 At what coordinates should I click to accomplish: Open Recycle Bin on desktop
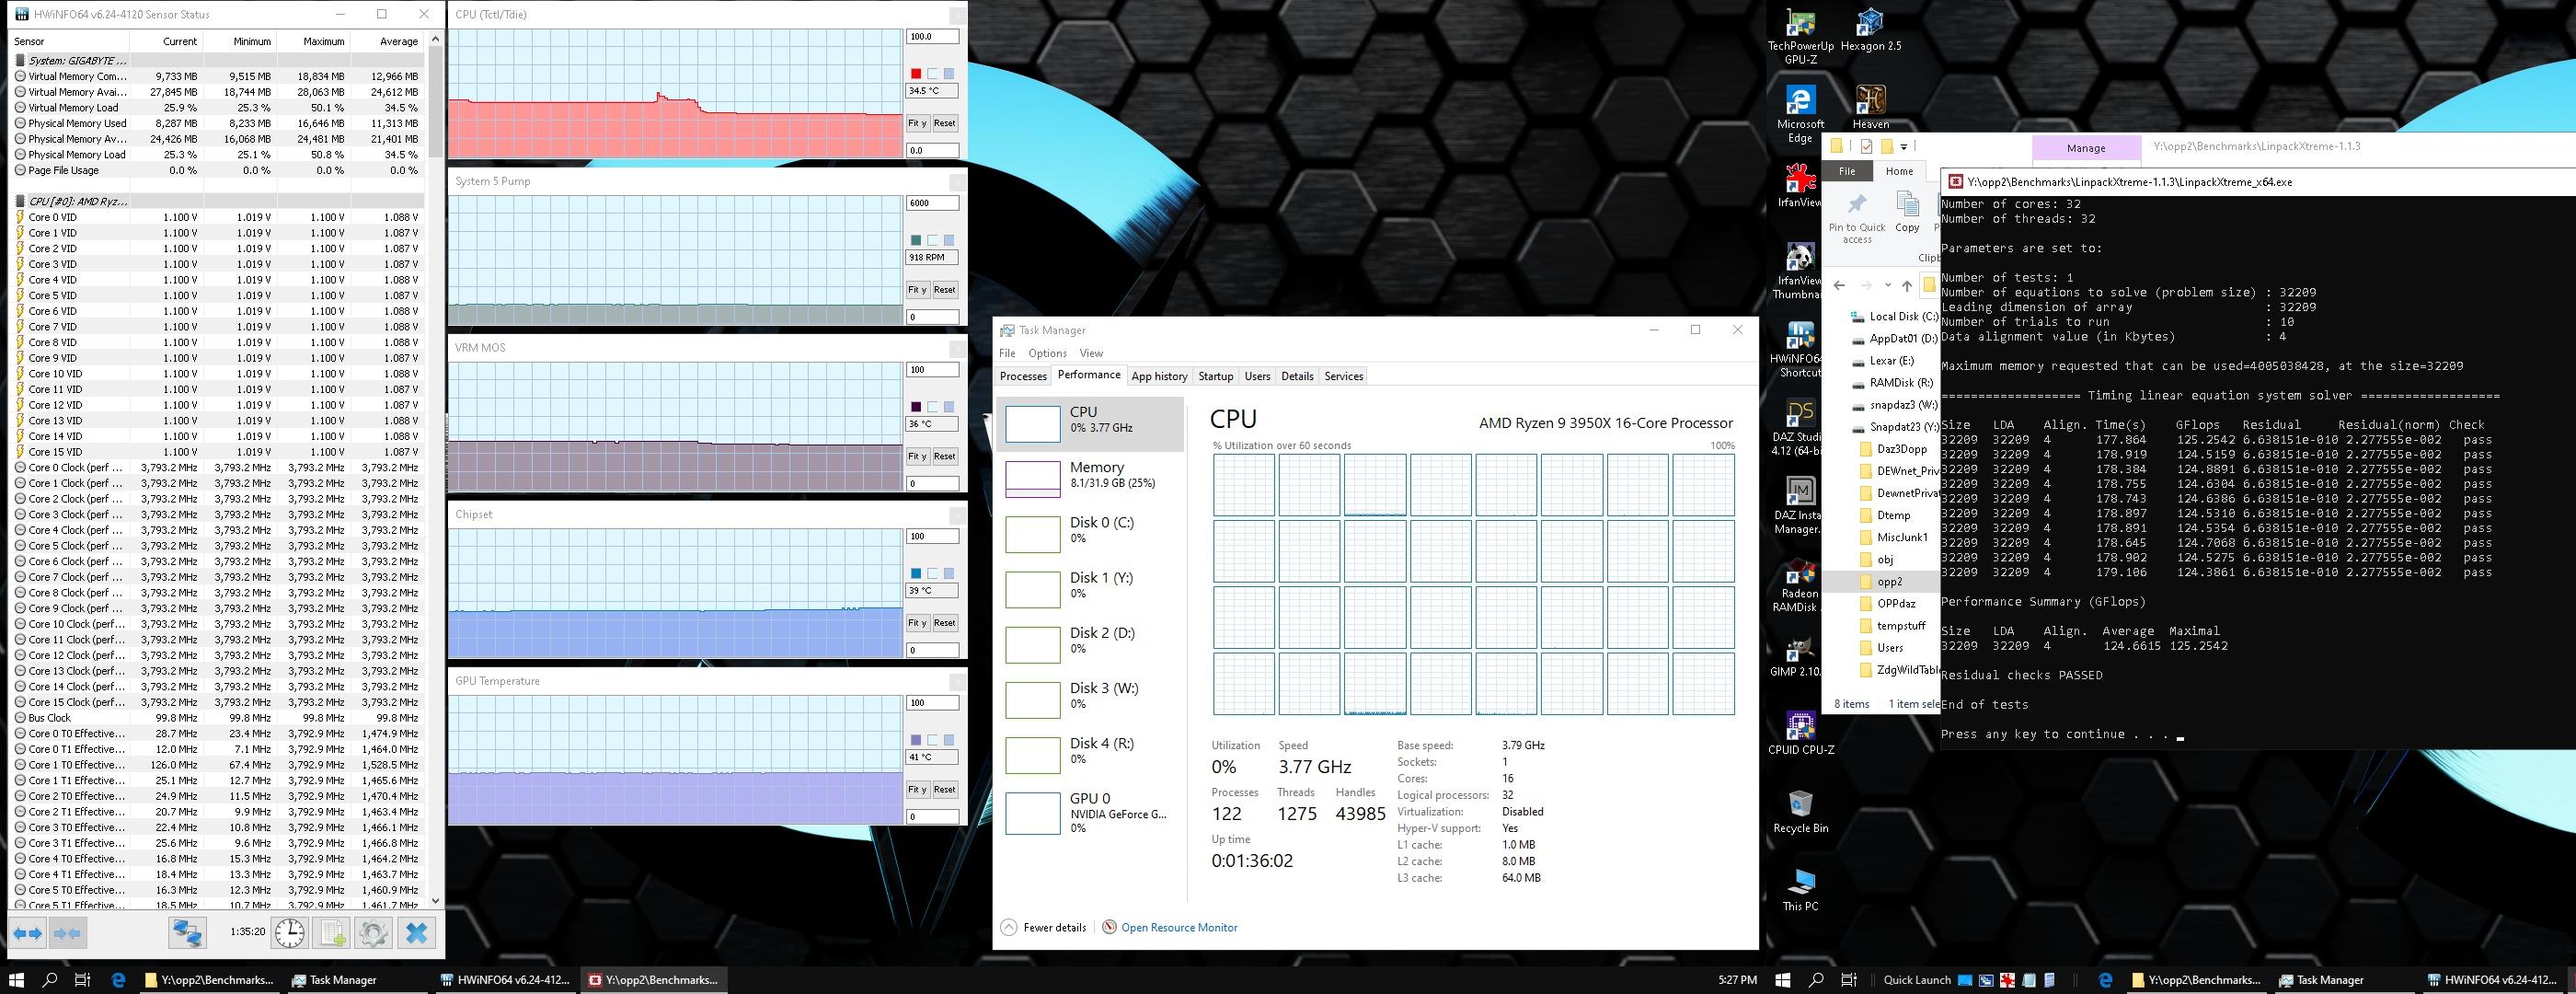coord(1800,805)
